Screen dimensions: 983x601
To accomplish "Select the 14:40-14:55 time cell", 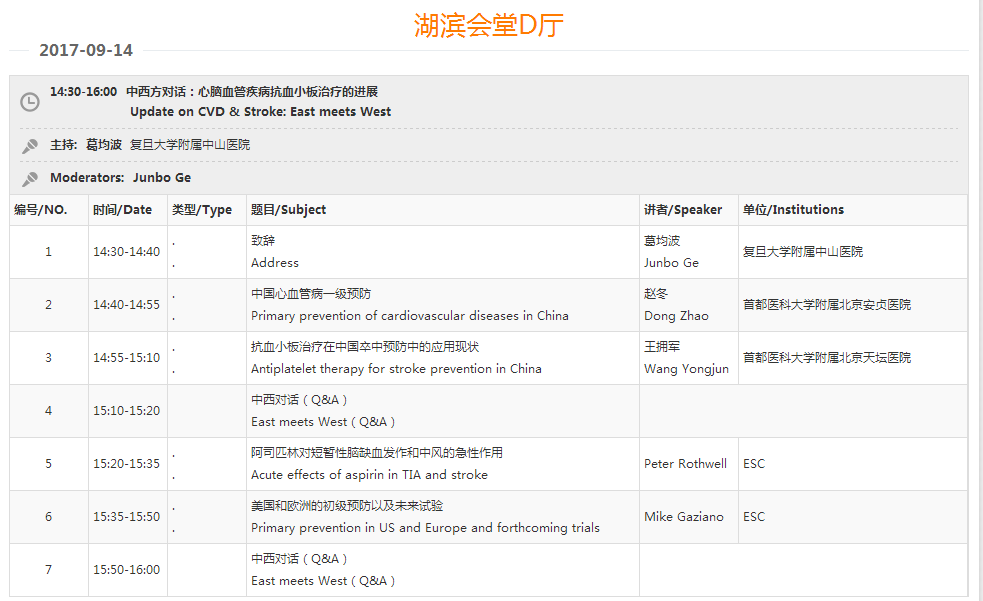I will coord(127,305).
